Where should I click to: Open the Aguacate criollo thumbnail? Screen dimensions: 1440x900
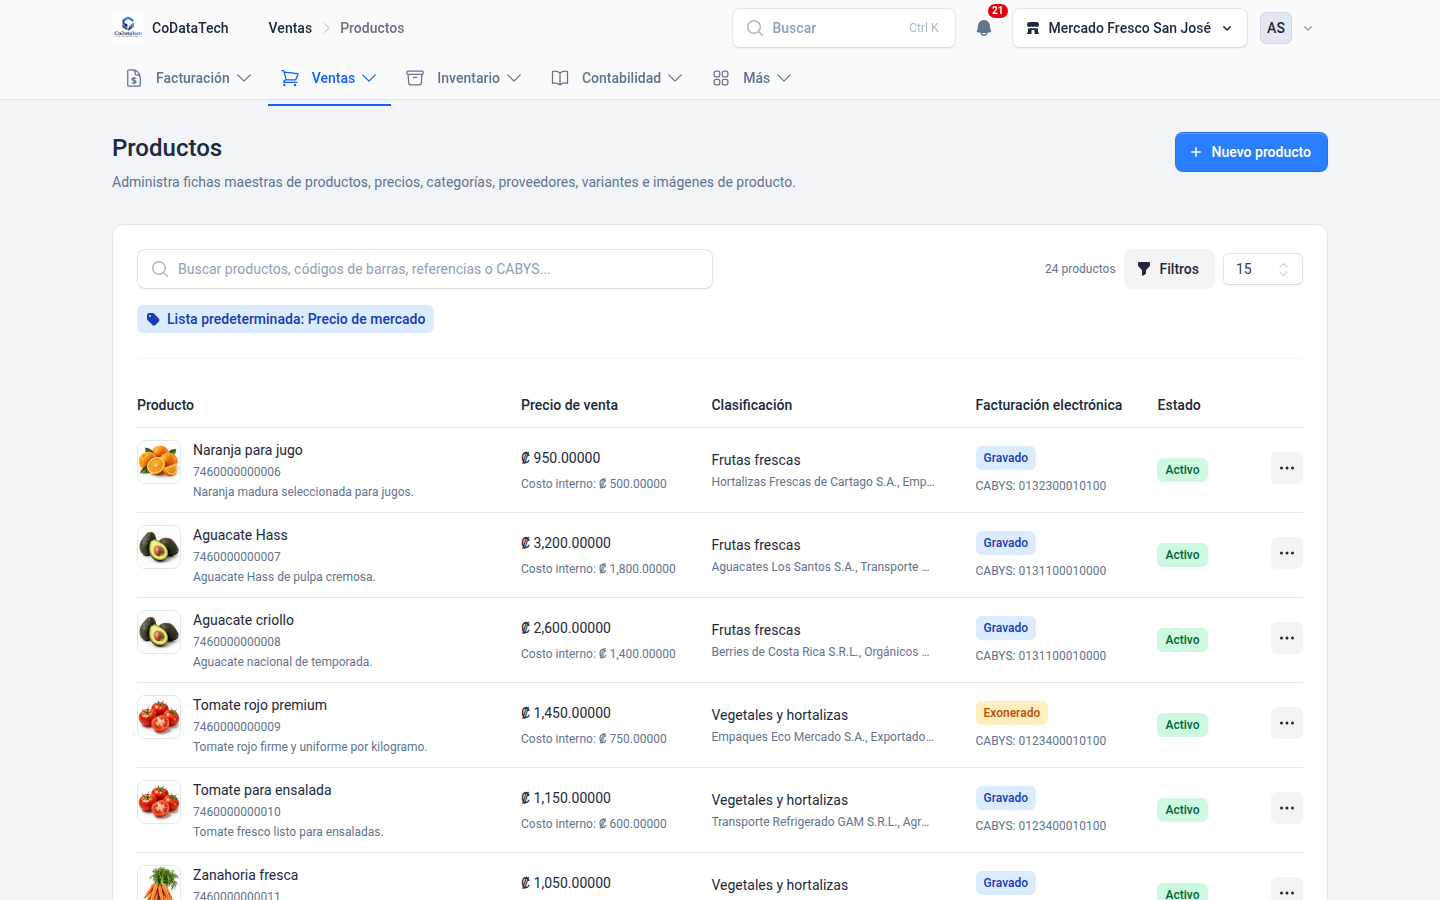coord(159,632)
